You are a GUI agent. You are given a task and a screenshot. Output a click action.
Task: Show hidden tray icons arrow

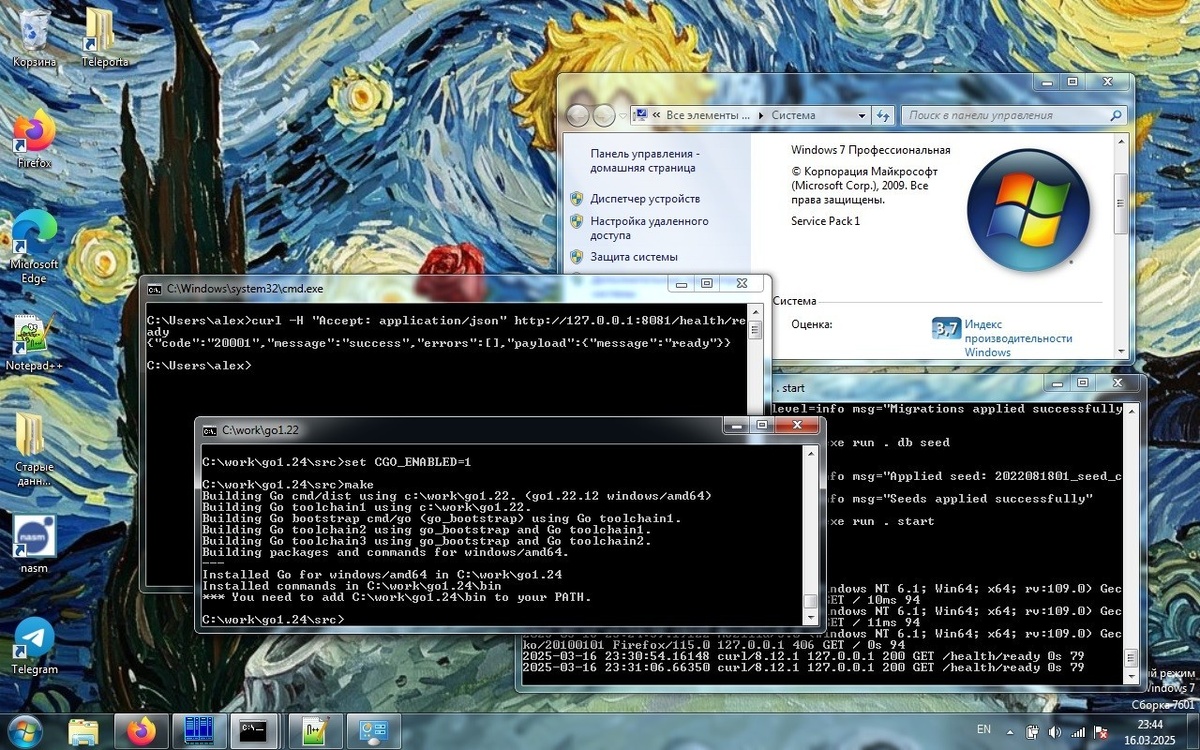(1008, 731)
